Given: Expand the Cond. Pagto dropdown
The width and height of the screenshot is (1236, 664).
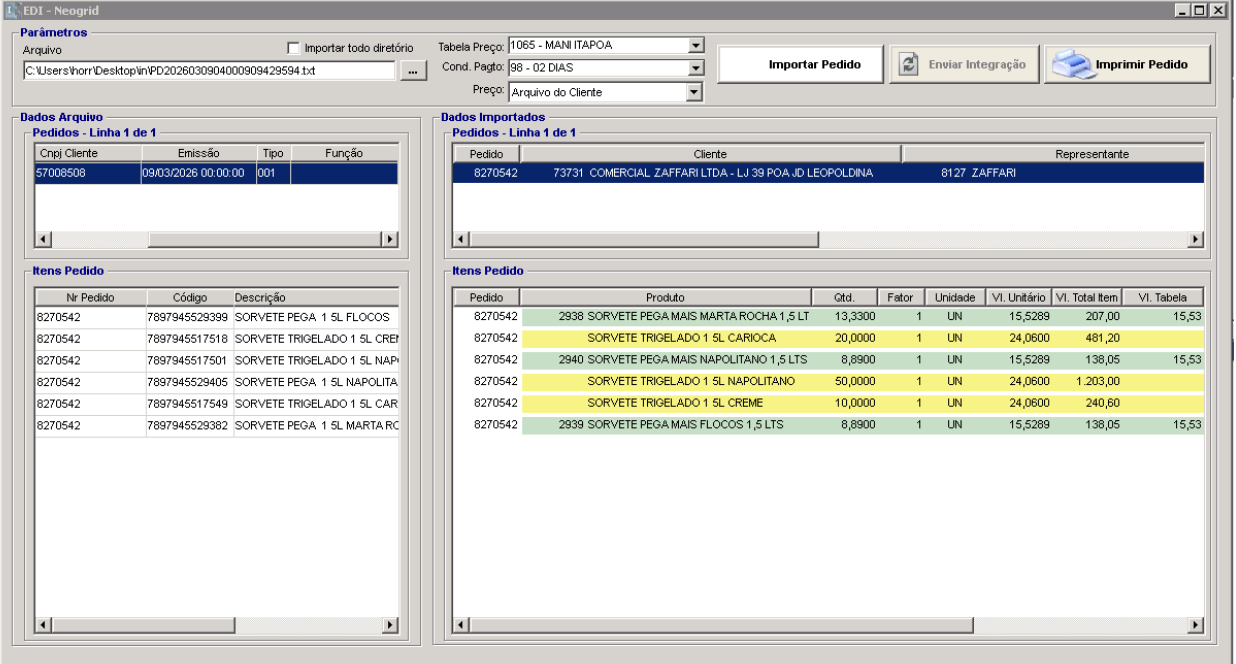Looking at the screenshot, I should [696, 69].
